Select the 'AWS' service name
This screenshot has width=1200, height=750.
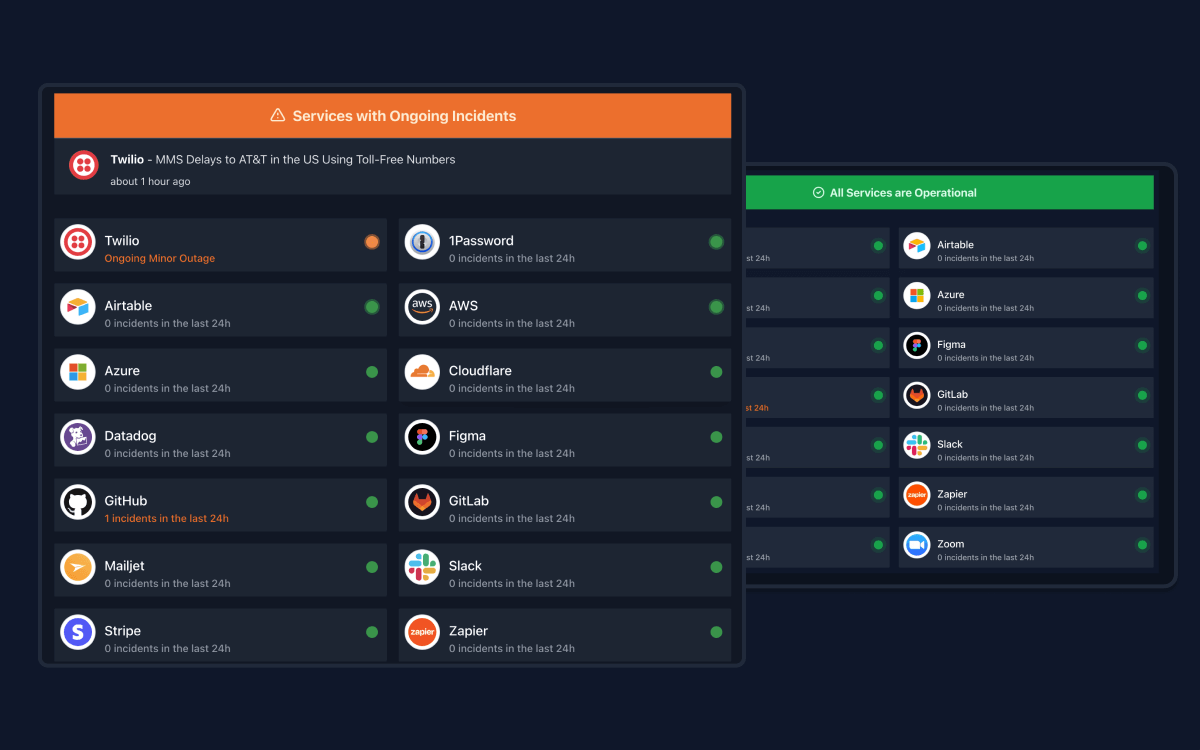463,306
